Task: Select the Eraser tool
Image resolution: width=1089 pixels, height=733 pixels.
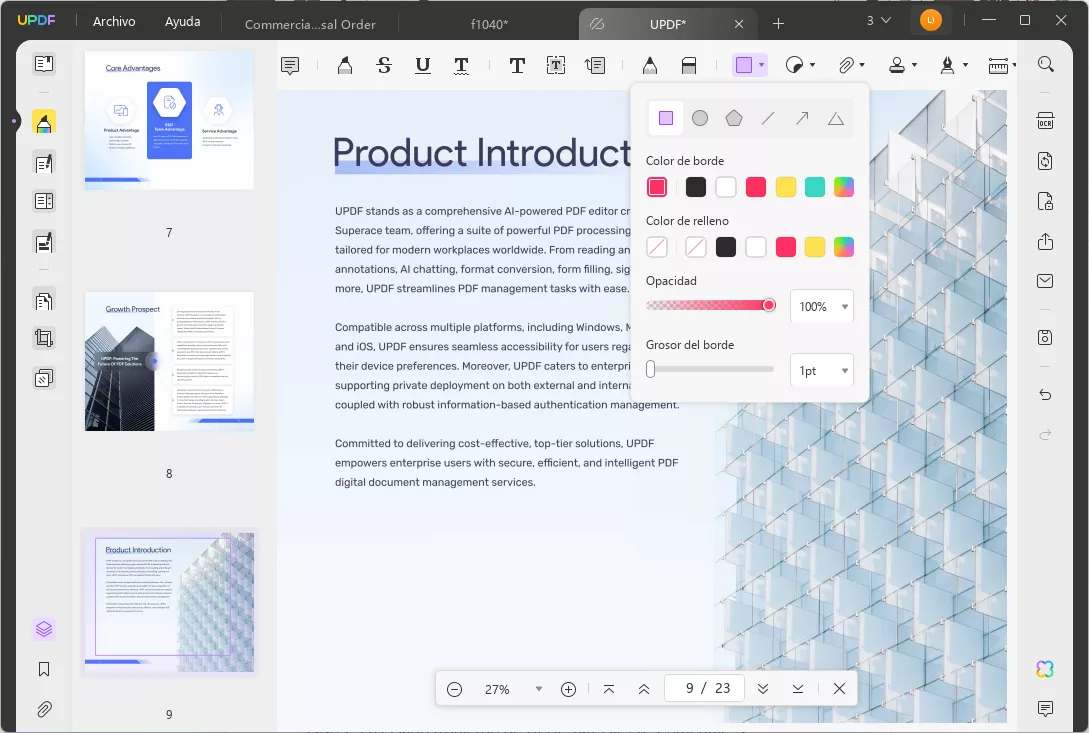Action: click(689, 65)
